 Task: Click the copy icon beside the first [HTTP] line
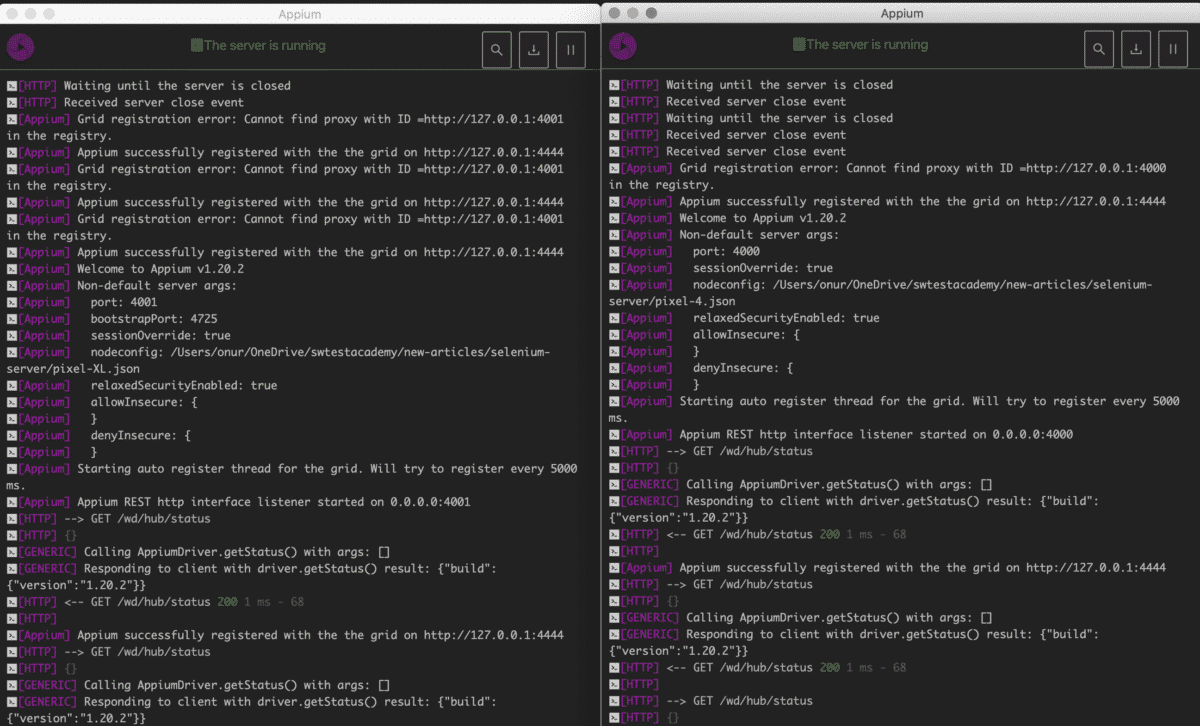(x=10, y=85)
